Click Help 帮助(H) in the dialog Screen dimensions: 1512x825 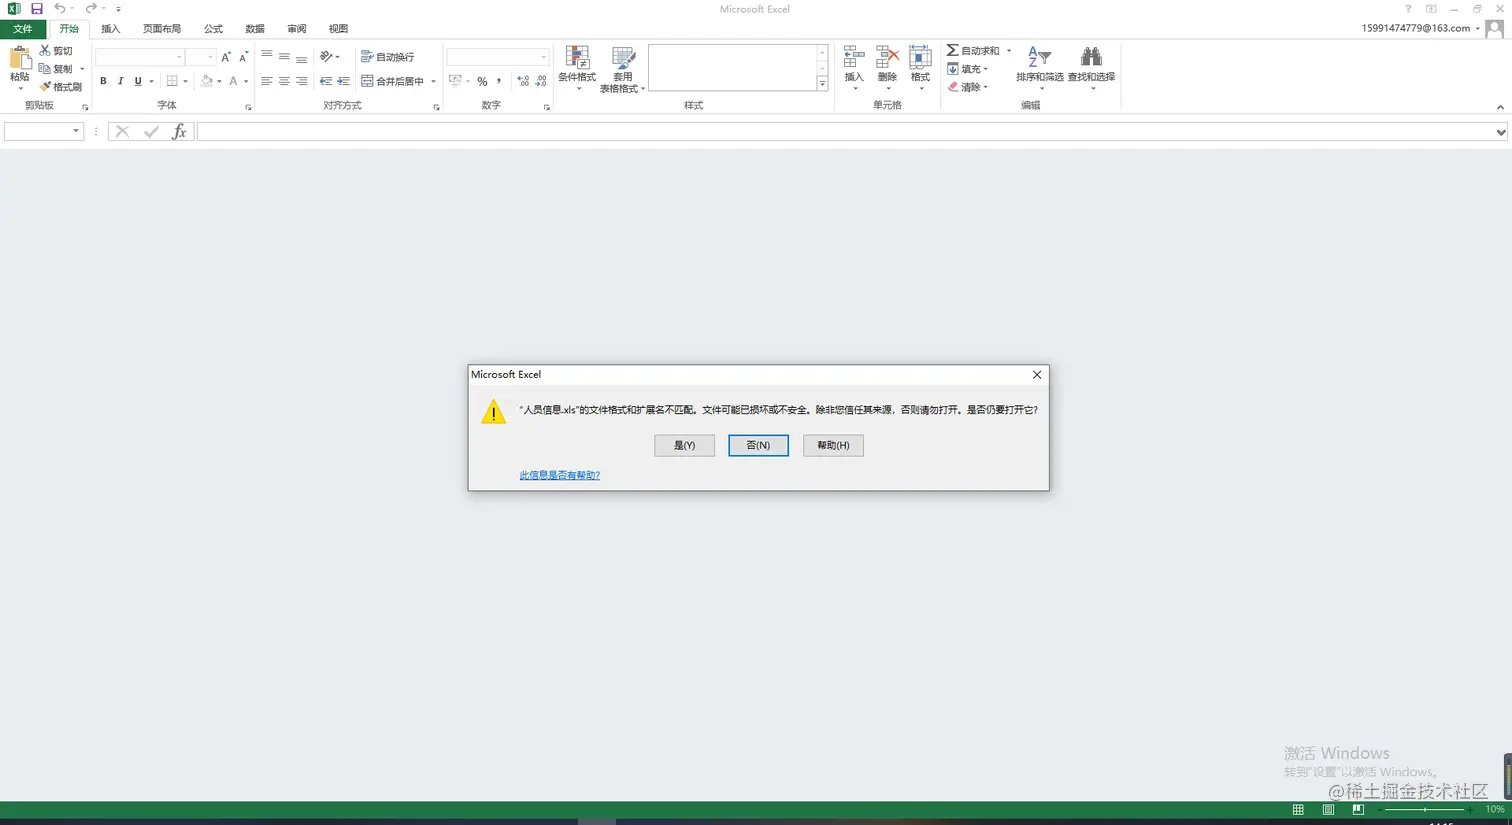coord(833,445)
